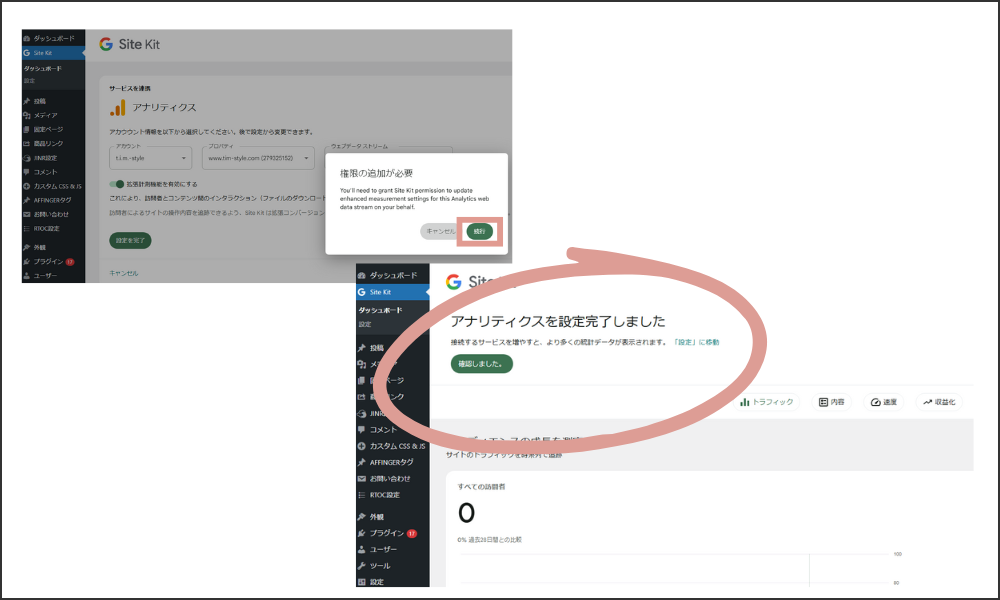Click Site Kit G icon in Analytics setup sidebar
1000x600 pixels.
[27, 53]
